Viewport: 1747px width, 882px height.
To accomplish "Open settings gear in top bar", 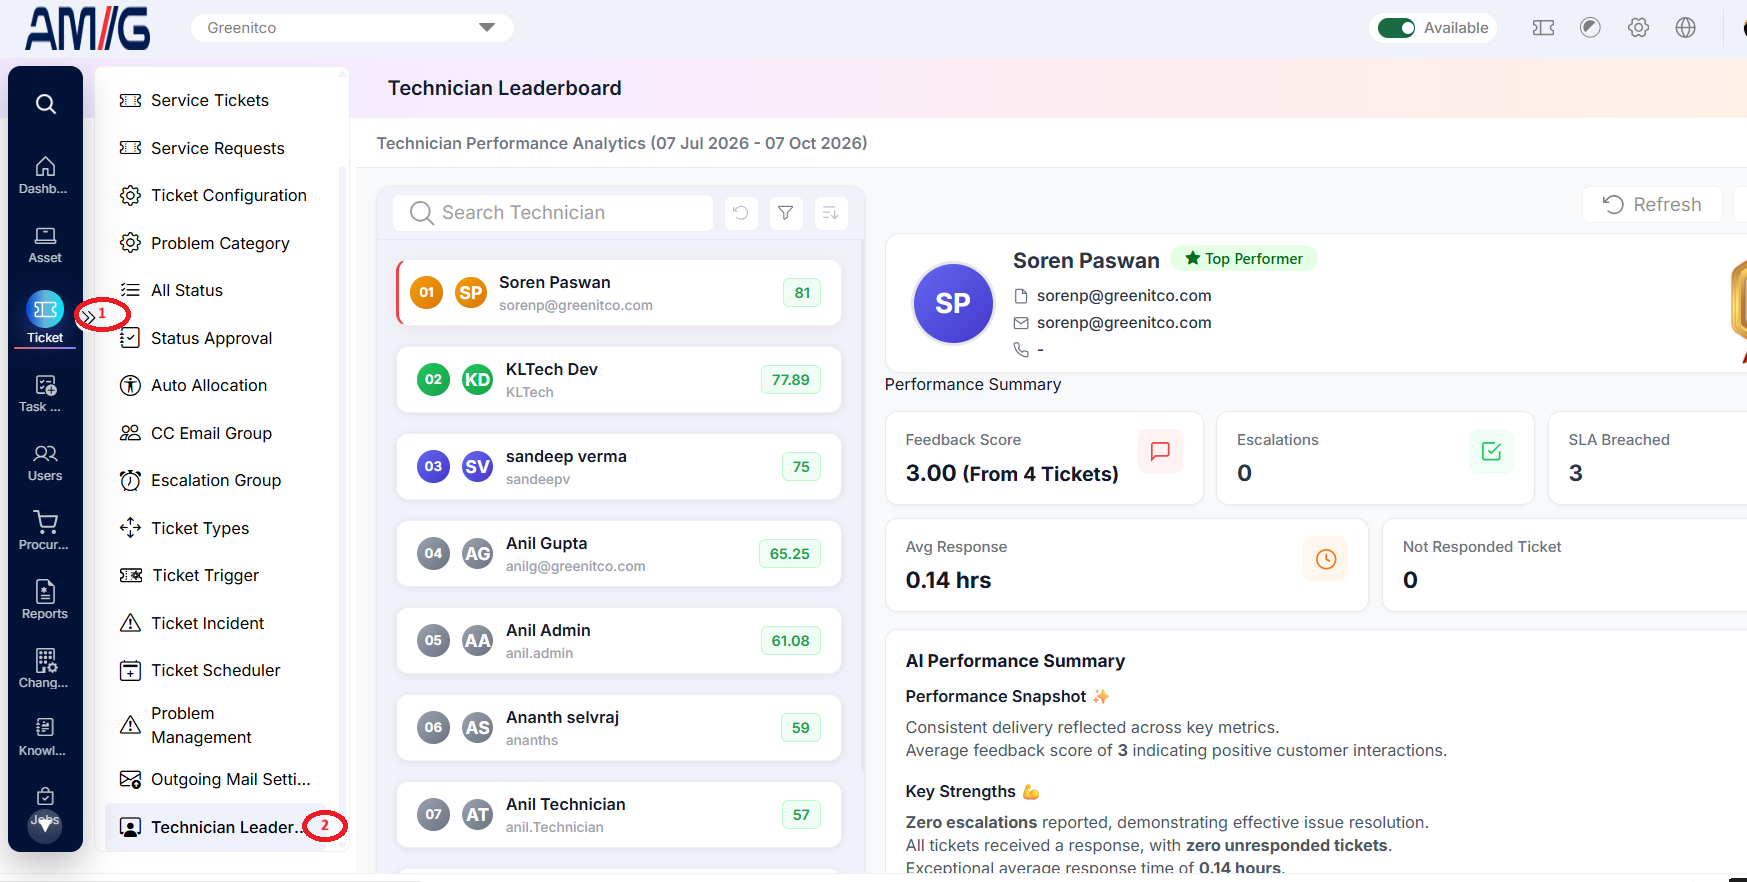I will pyautogui.click(x=1638, y=28).
